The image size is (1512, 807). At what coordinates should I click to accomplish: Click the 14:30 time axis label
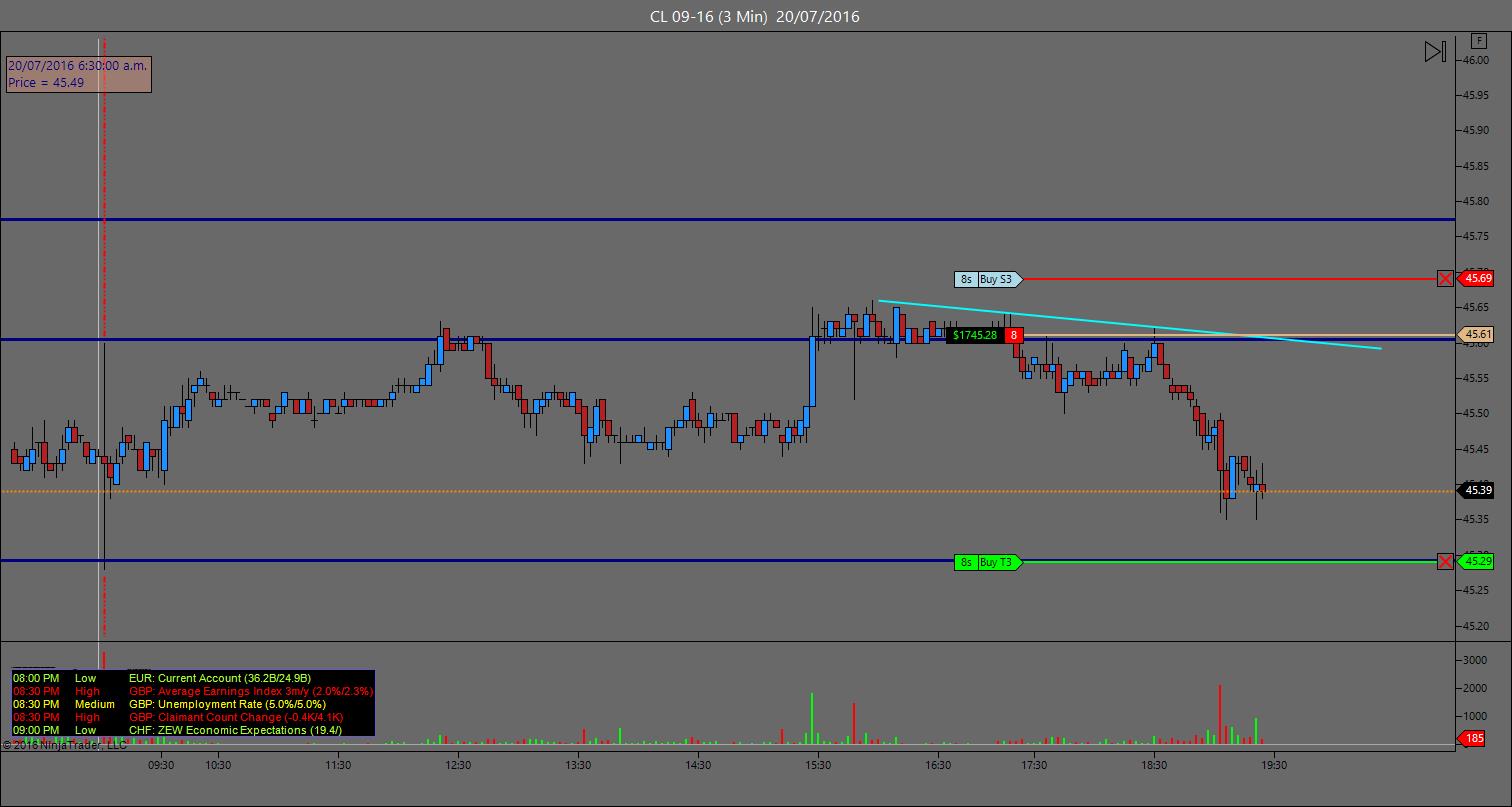click(x=698, y=765)
